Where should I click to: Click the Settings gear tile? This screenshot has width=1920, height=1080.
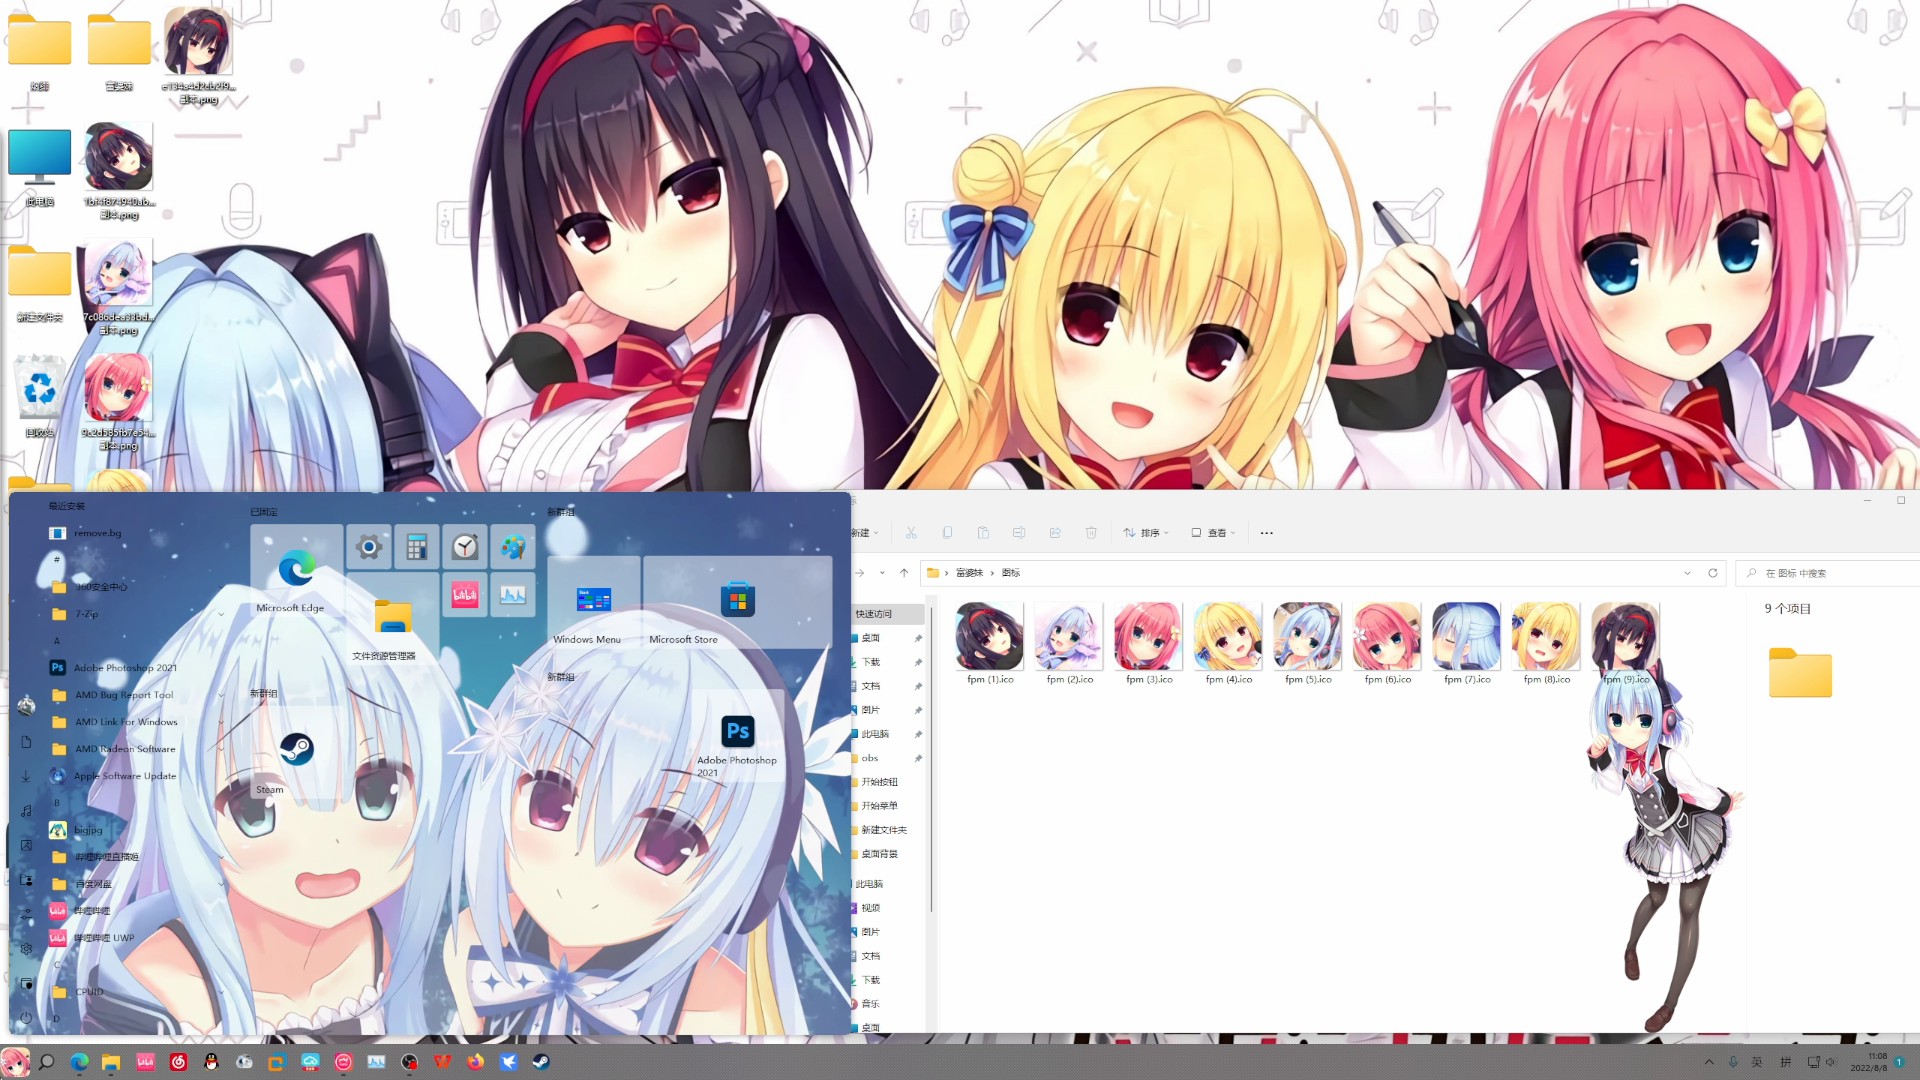coord(369,547)
